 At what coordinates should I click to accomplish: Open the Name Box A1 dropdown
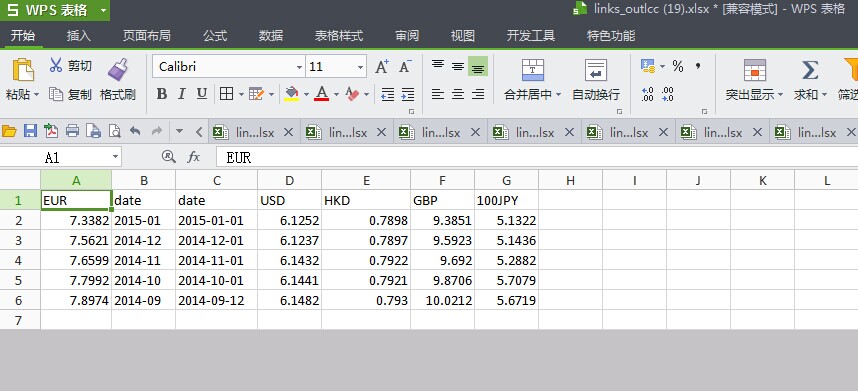115,157
